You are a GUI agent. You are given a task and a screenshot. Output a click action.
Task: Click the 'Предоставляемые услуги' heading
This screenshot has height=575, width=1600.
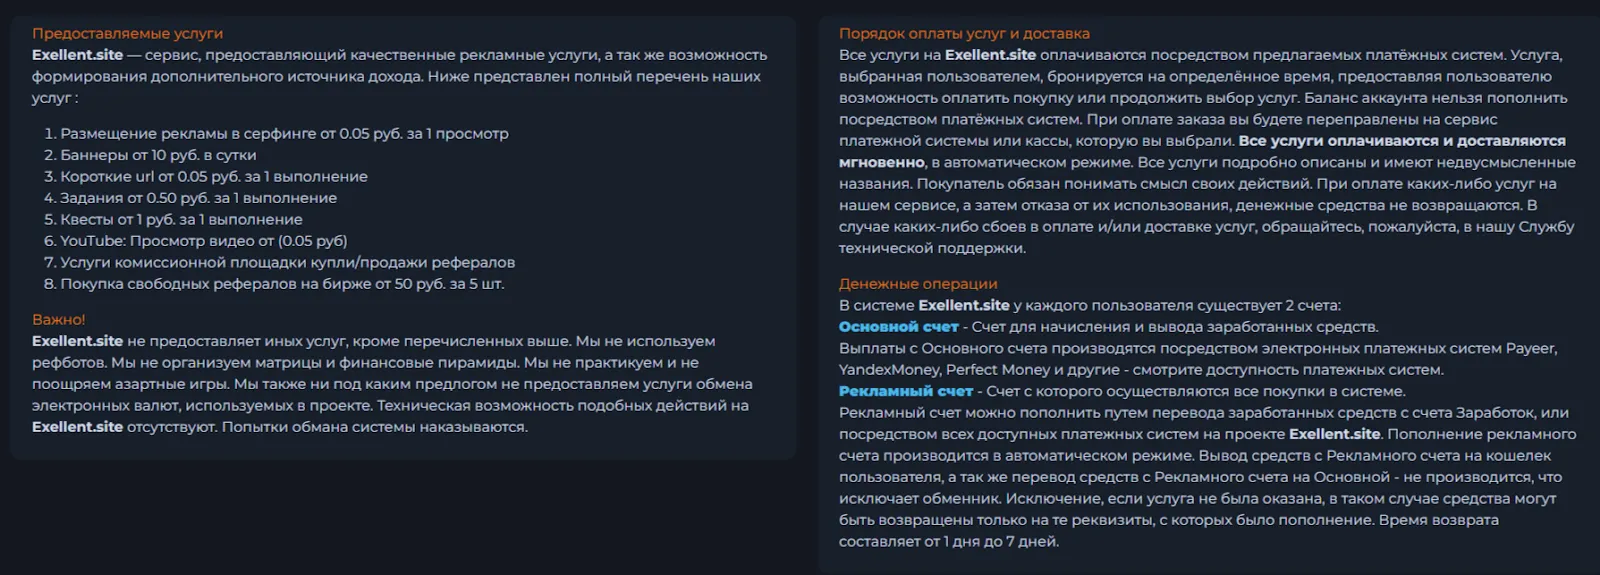tap(127, 33)
